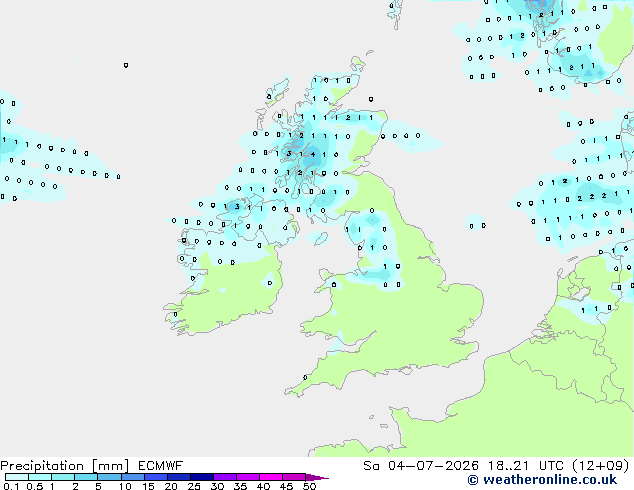Click the 25–30 mm navy legend swatch
This screenshot has width=634, height=490.
201,477
